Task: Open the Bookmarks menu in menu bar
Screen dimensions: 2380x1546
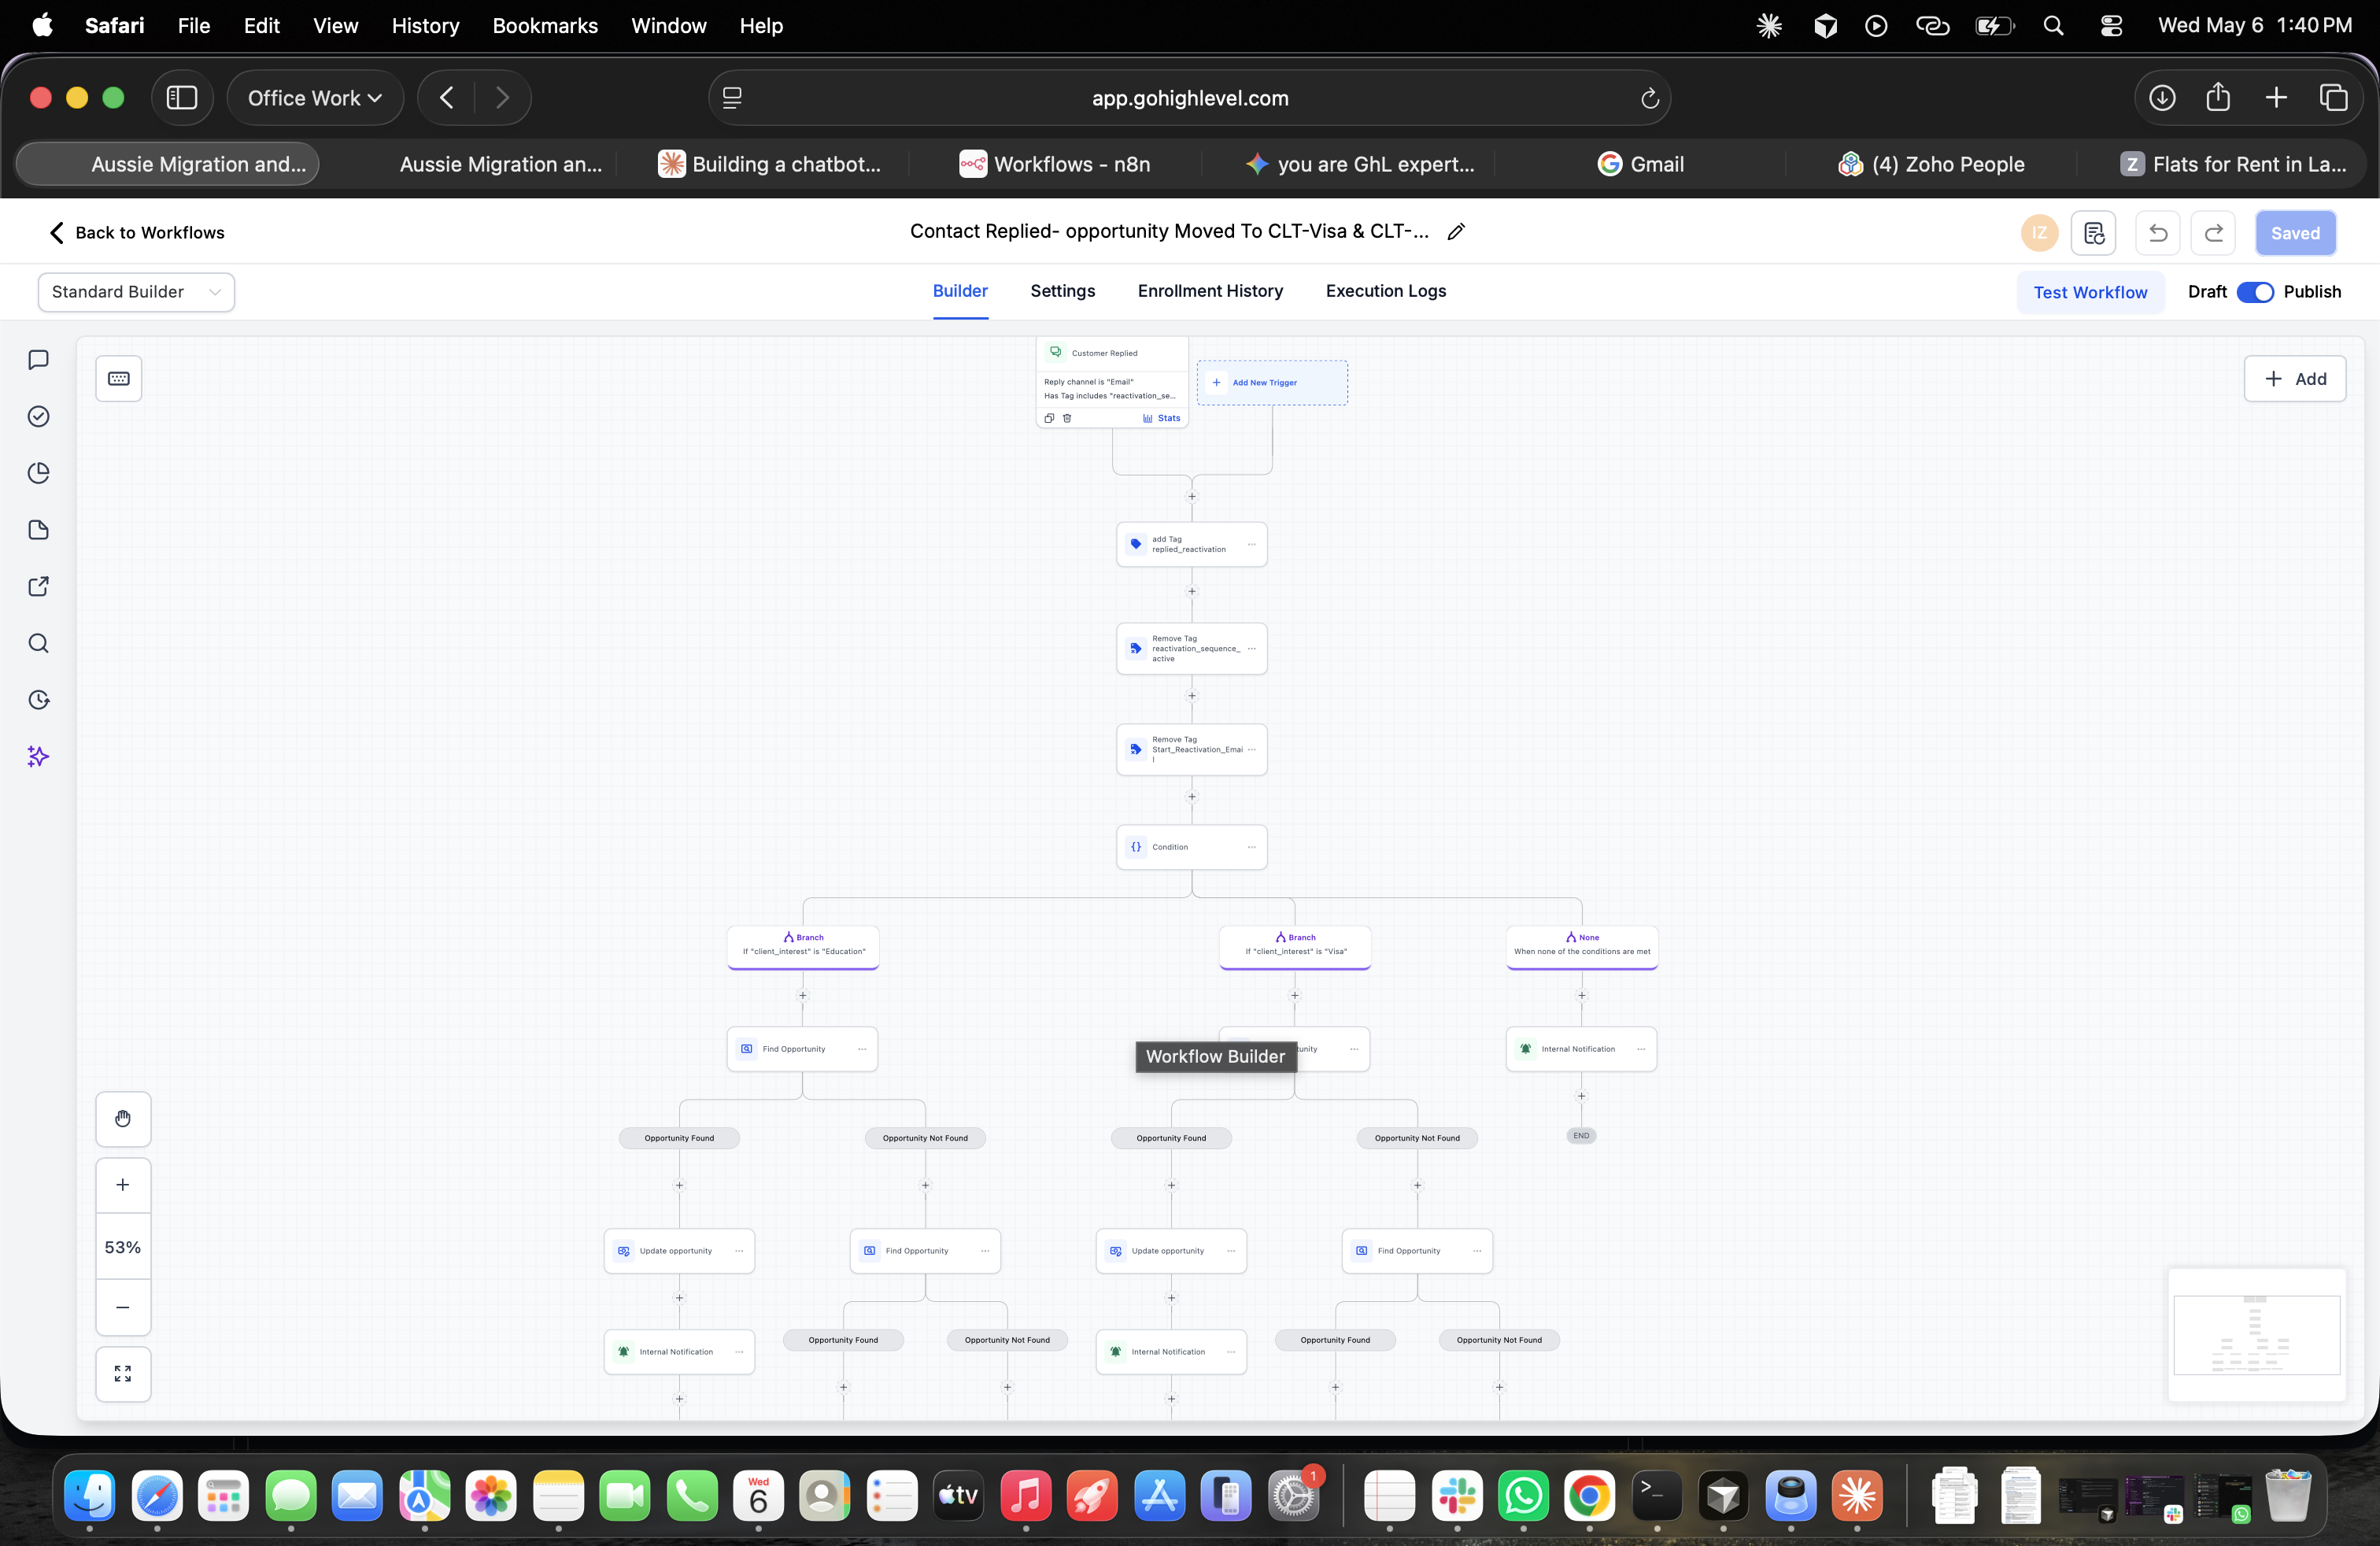Action: [x=545, y=25]
